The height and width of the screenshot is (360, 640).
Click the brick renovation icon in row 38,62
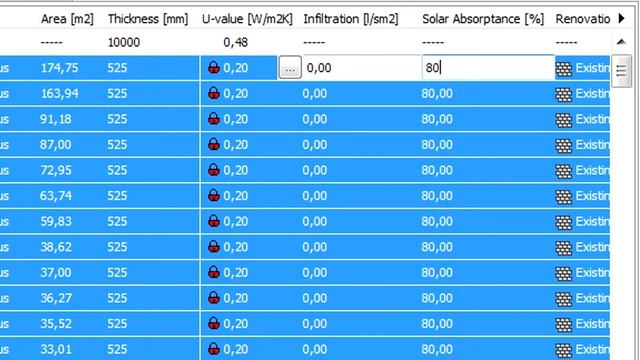[x=564, y=248]
